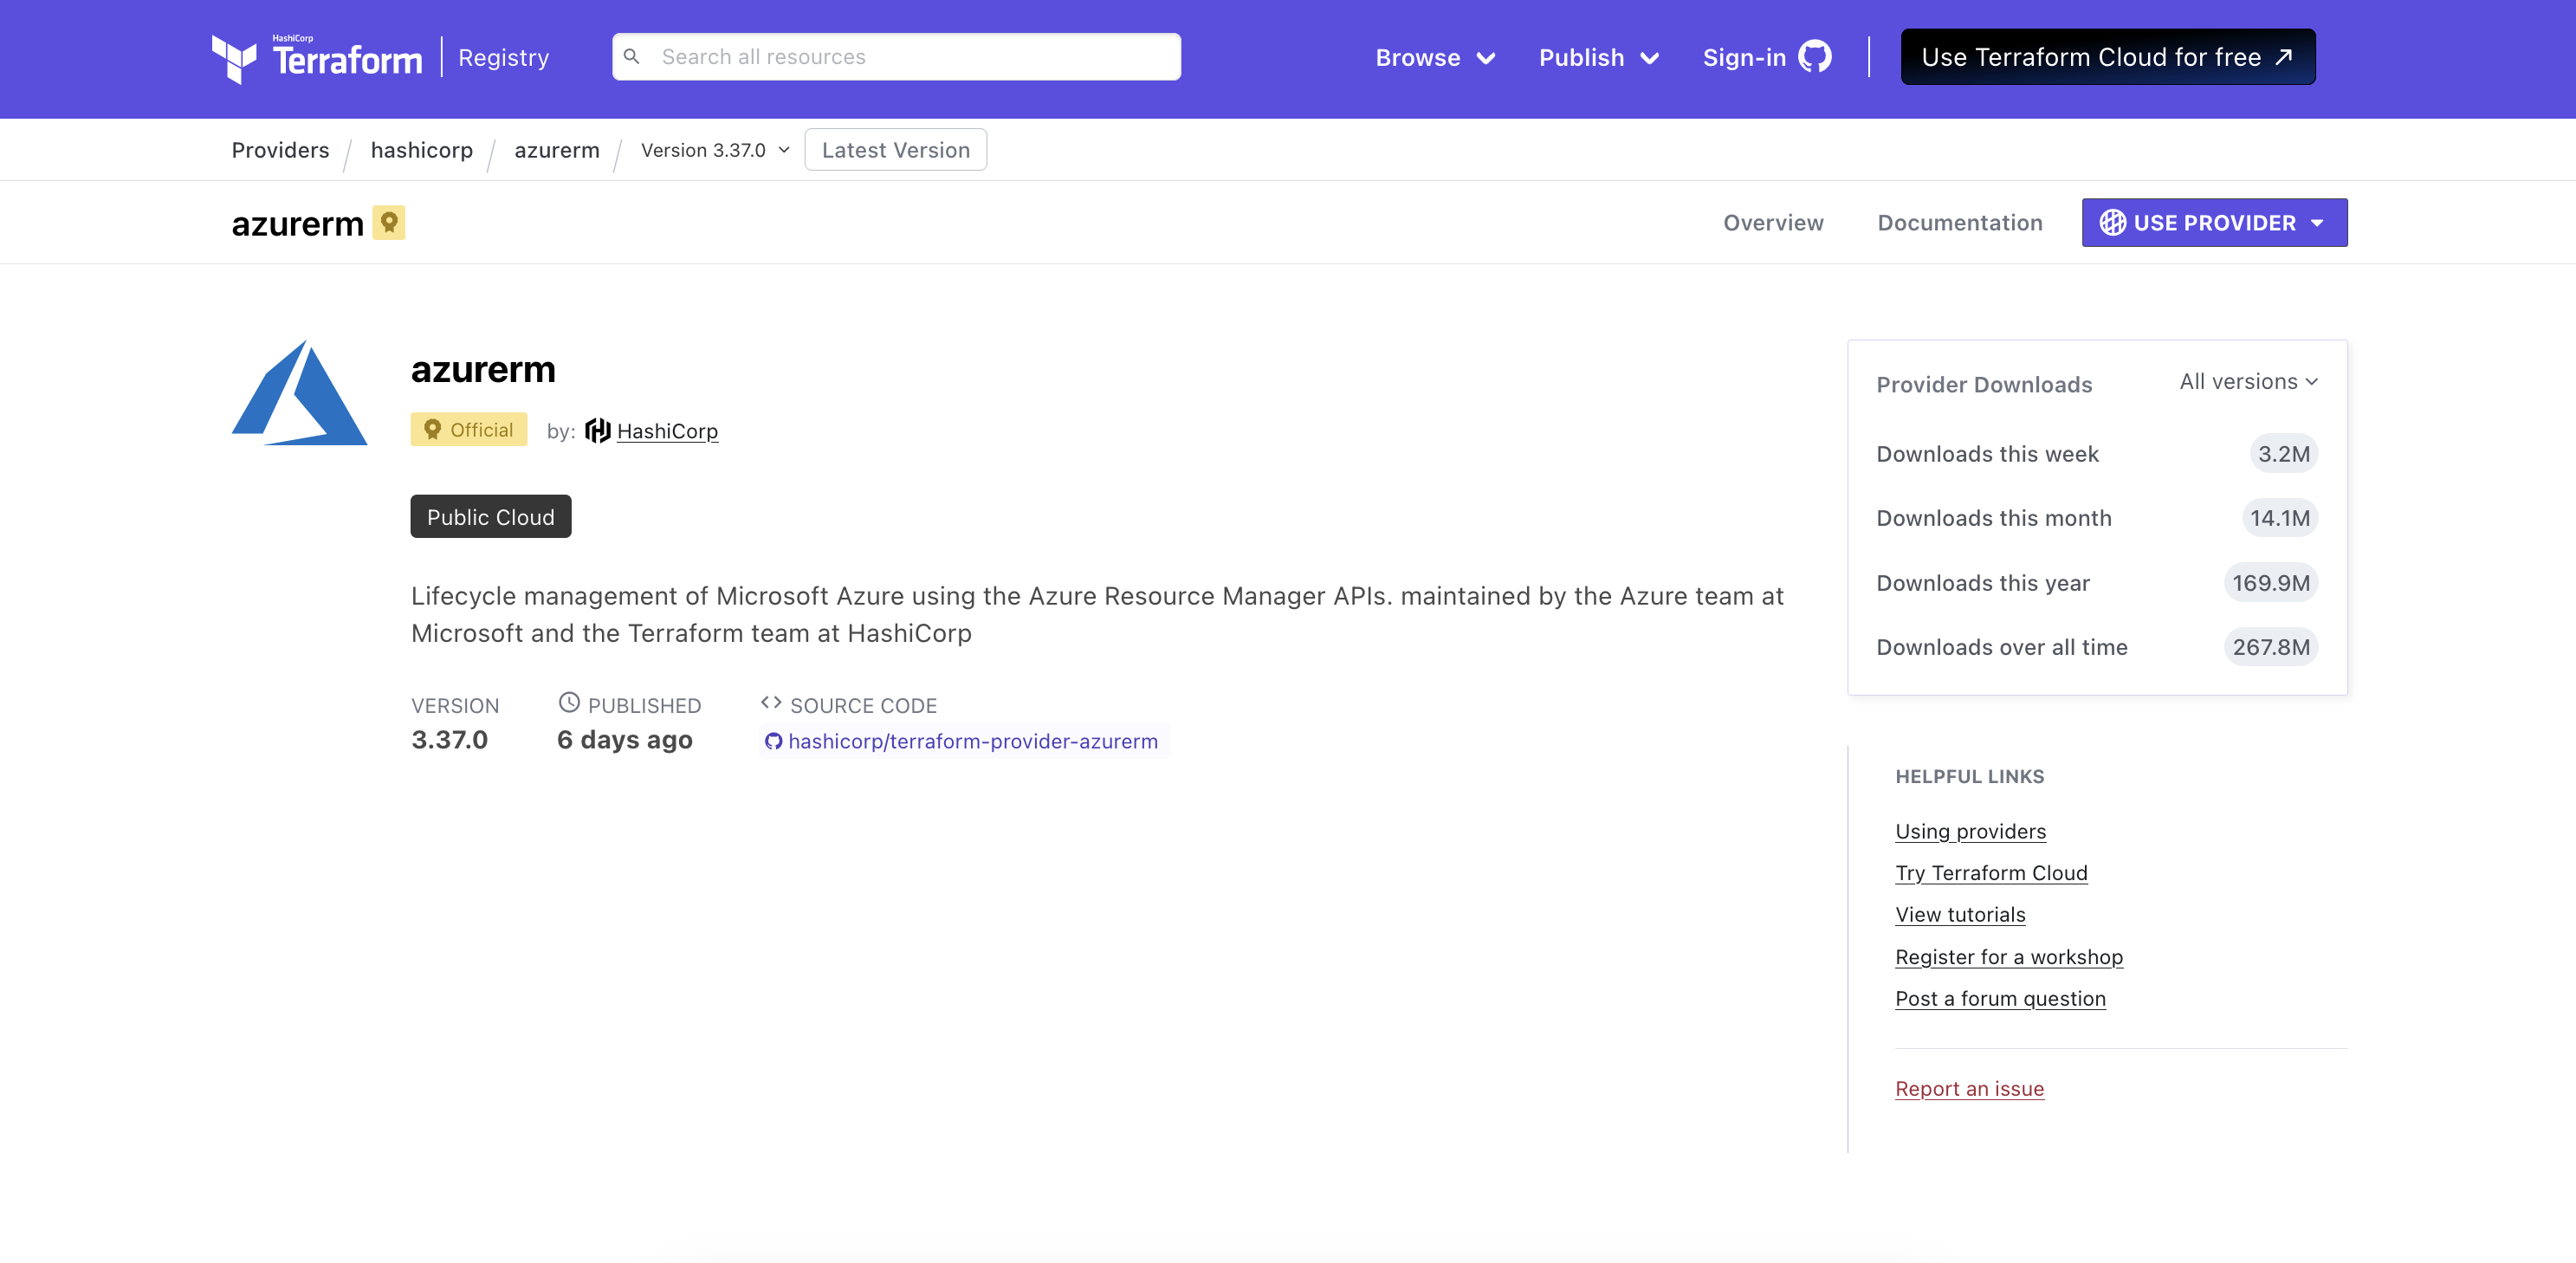Open the Using providers link
This screenshot has width=2576, height=1263.
[1970, 831]
